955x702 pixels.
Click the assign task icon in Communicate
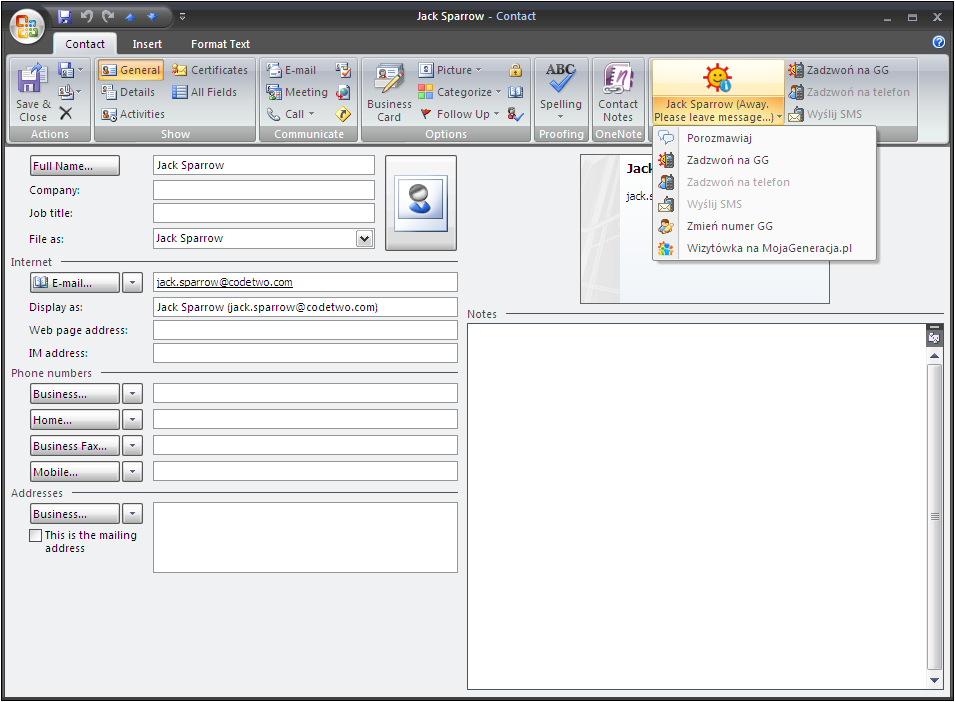(343, 70)
